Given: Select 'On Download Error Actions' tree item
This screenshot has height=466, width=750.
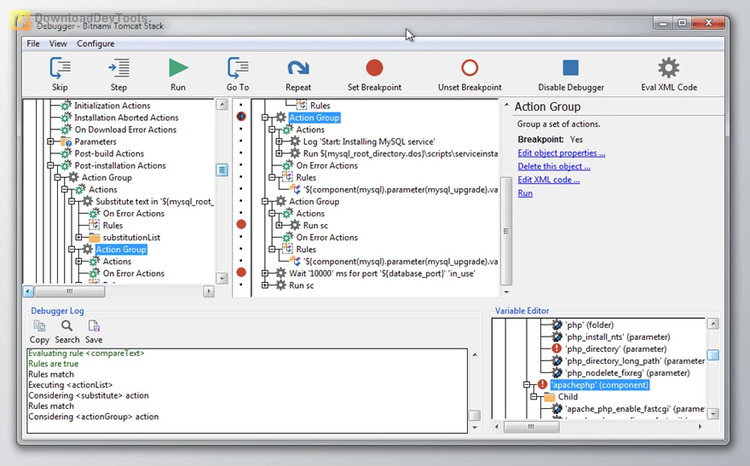Looking at the screenshot, I should [125, 130].
